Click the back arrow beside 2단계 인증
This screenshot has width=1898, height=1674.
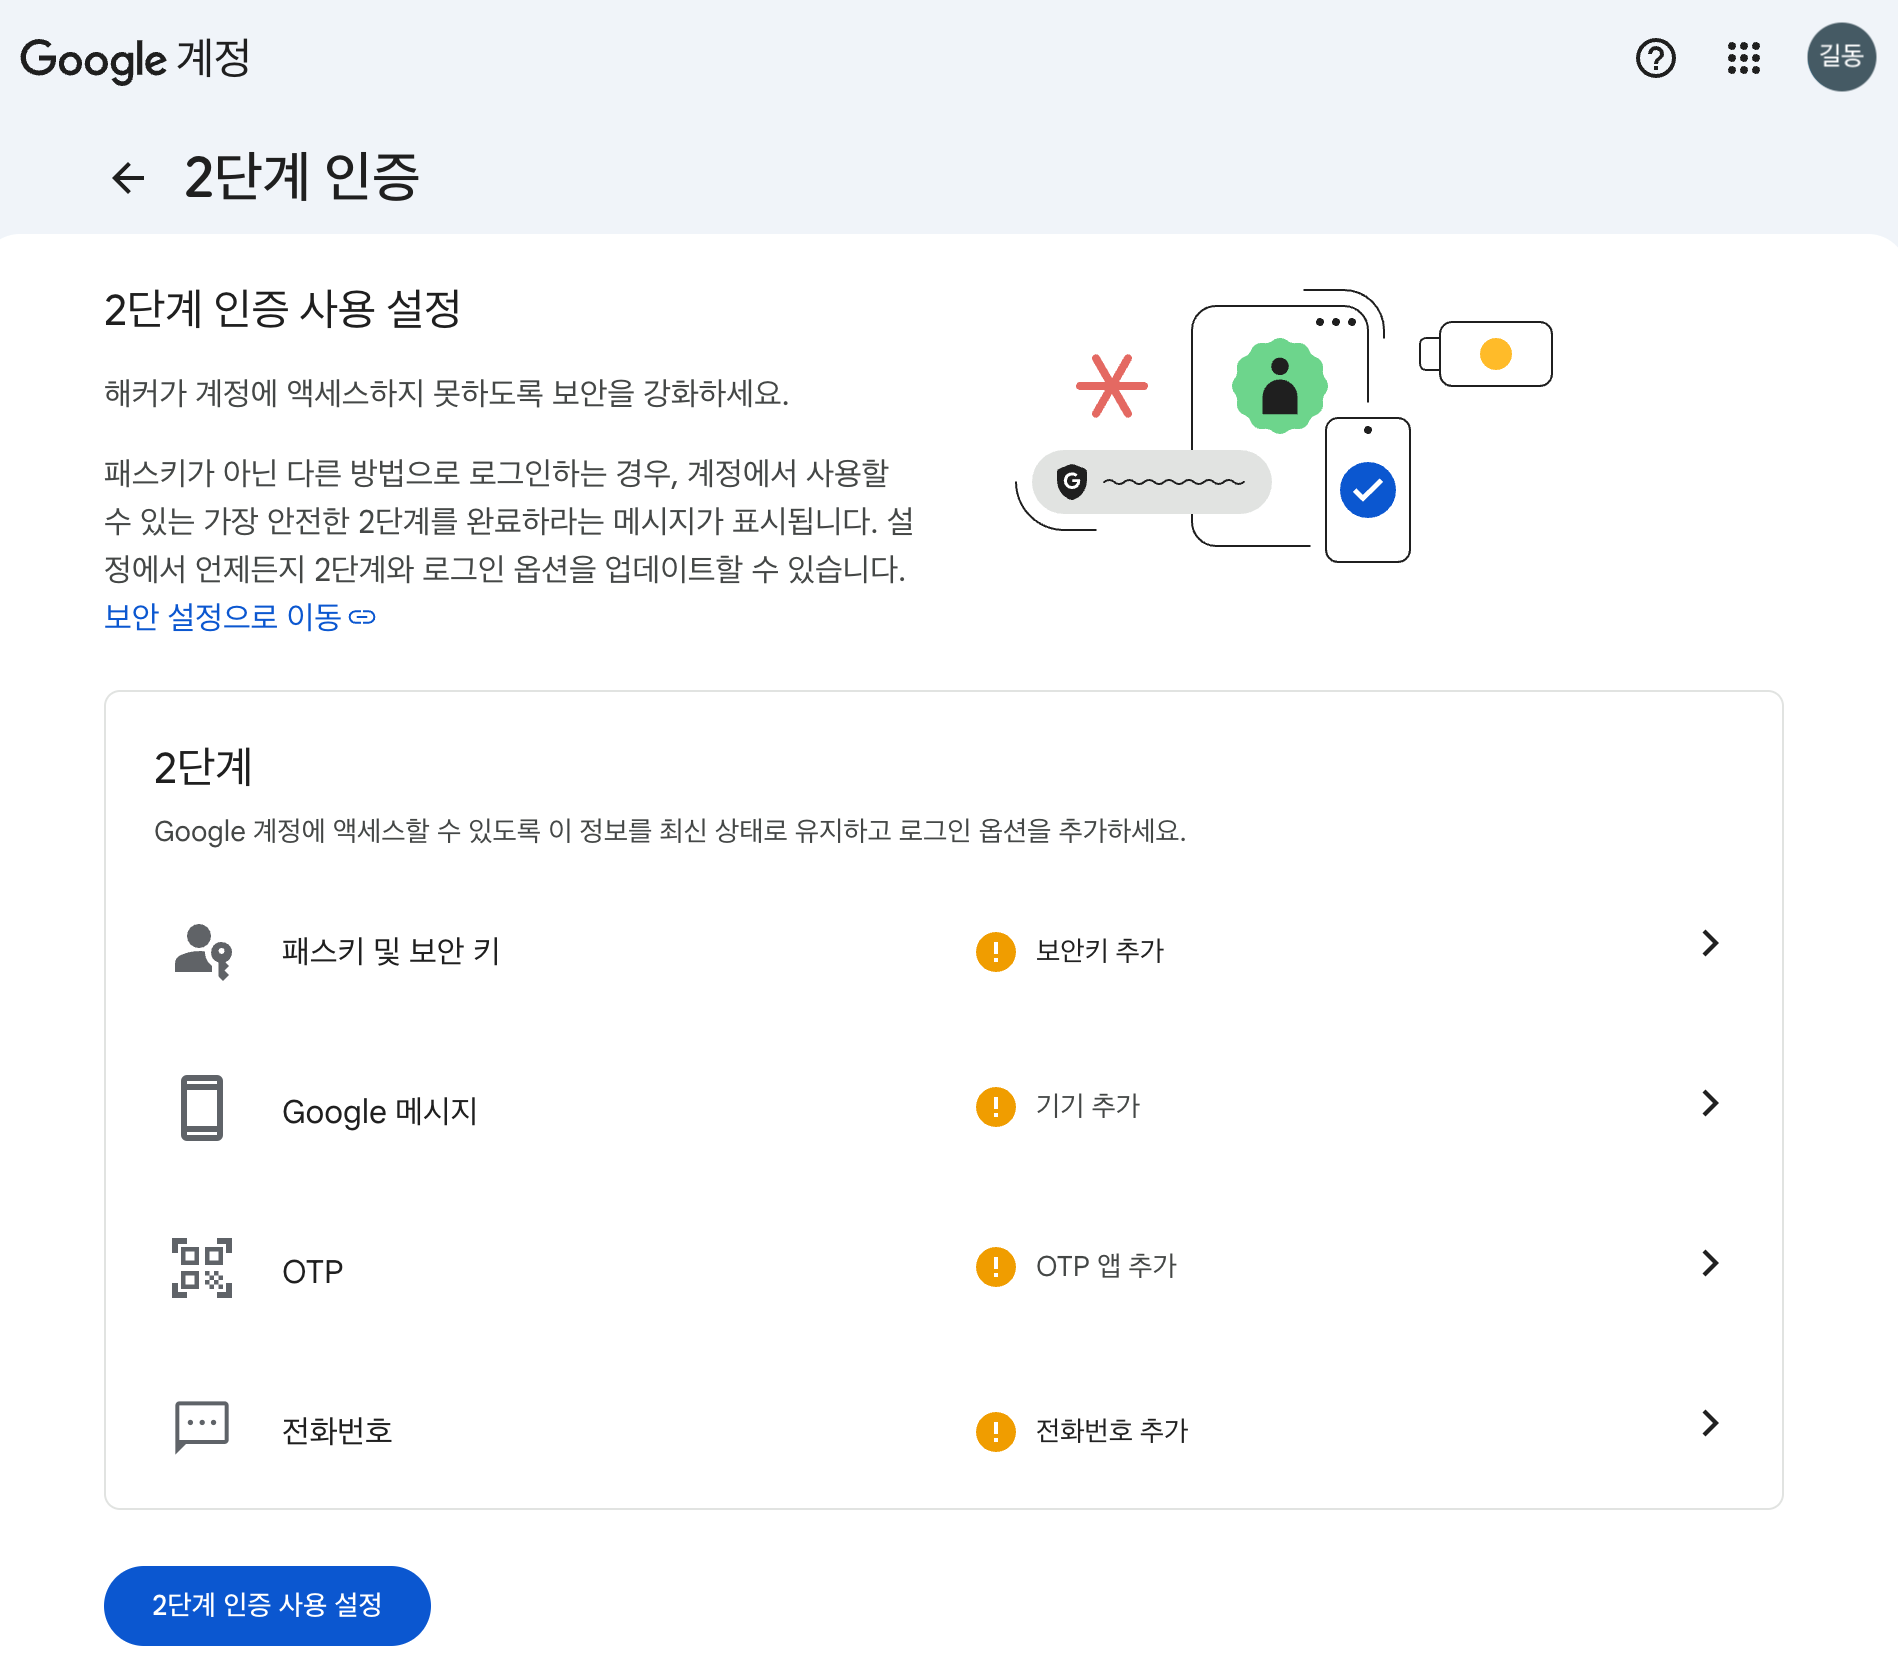128,178
